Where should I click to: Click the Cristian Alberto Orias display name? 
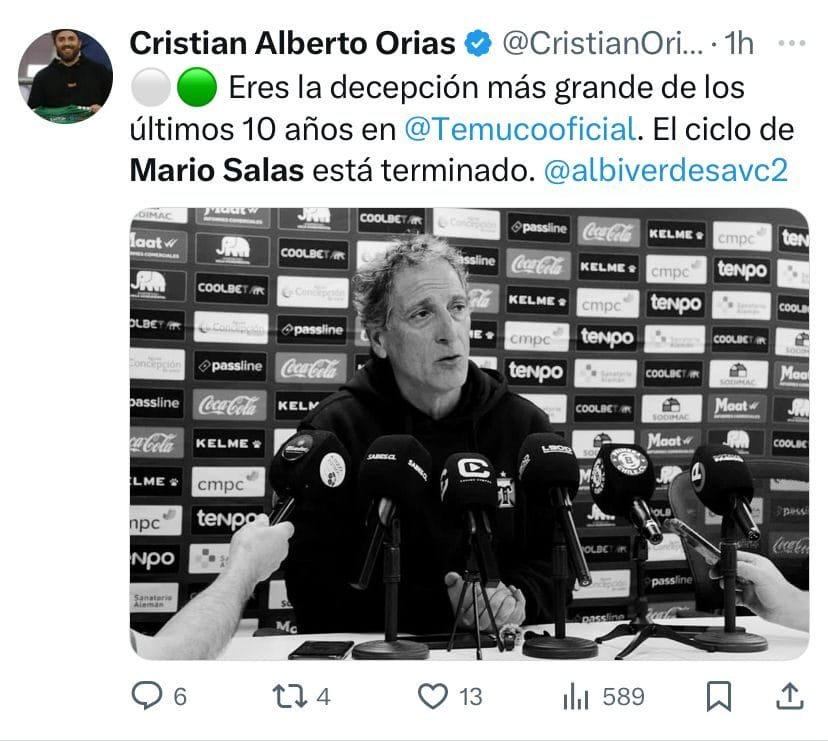click(292, 43)
